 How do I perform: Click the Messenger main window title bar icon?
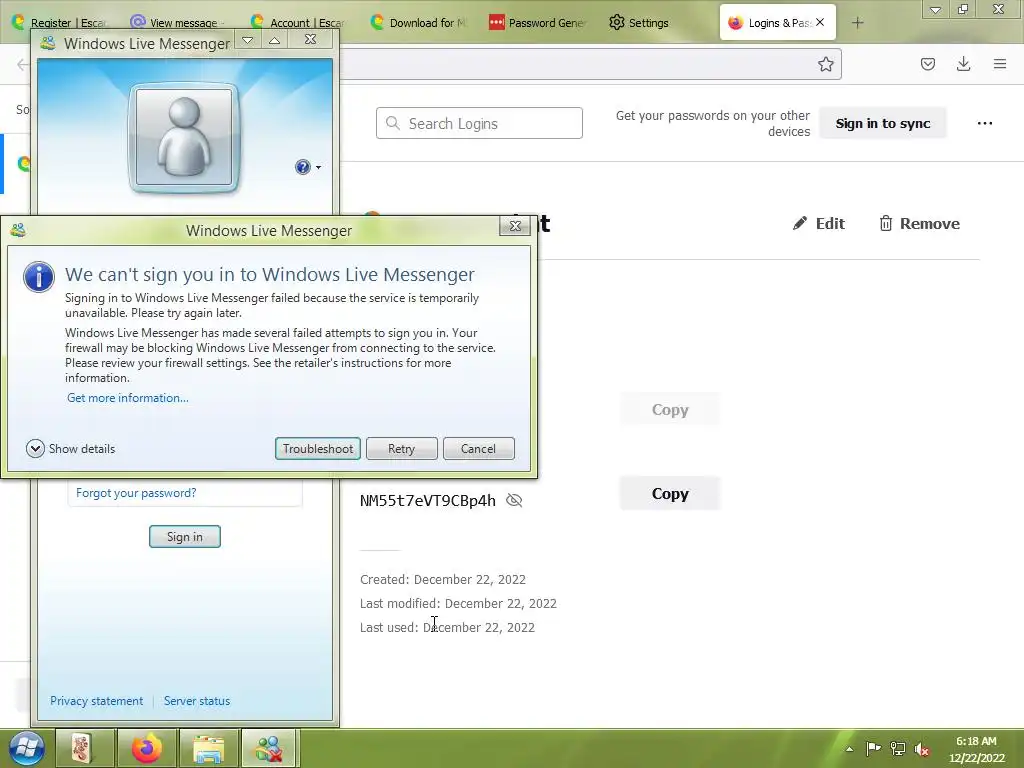click(48, 44)
